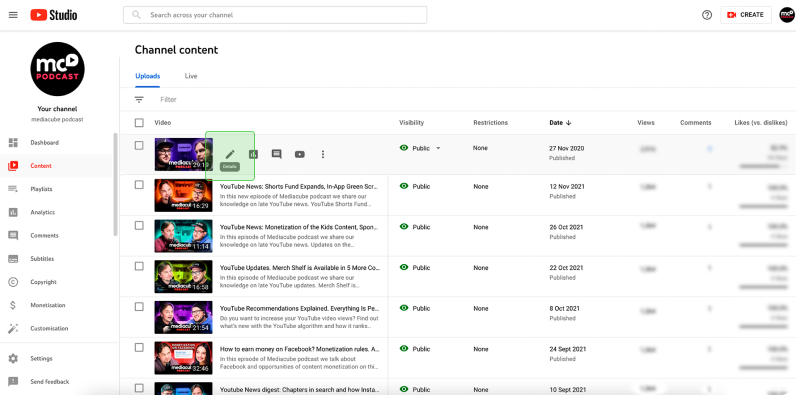The image size is (796, 395).
Task: Open How to earn money on Facebook title
Action: 300,349
